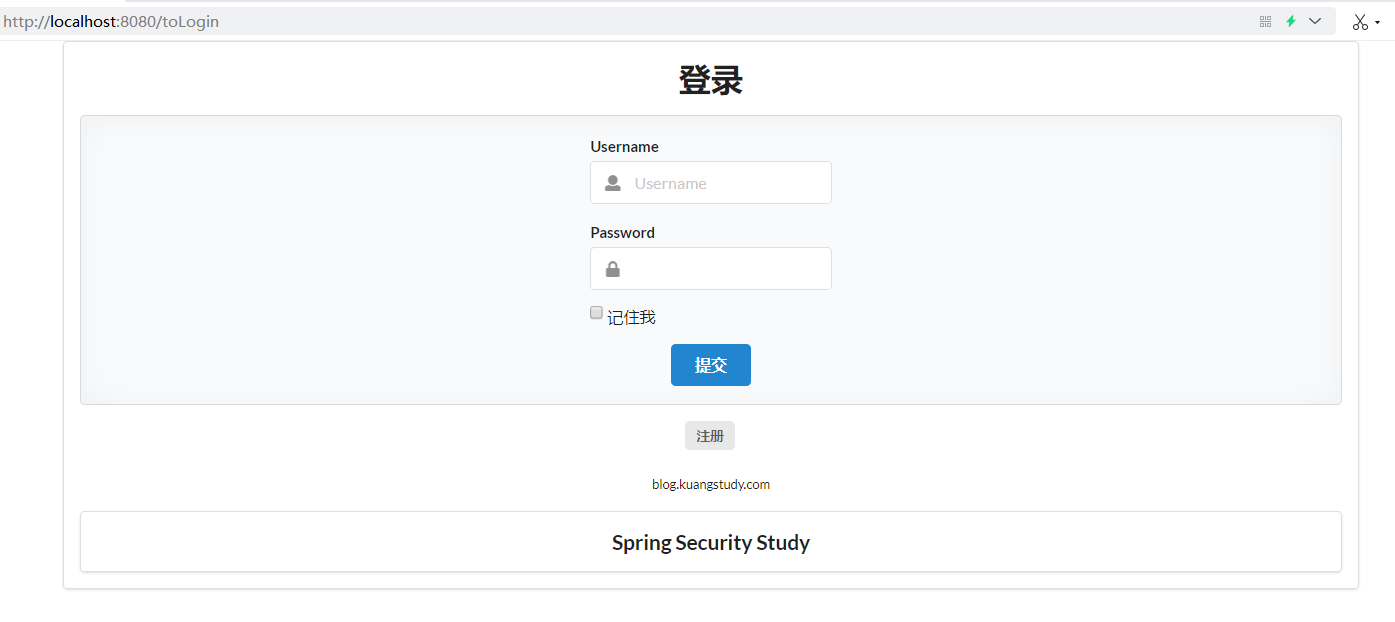
Task: Click the 记住我 label text
Action: click(x=631, y=318)
